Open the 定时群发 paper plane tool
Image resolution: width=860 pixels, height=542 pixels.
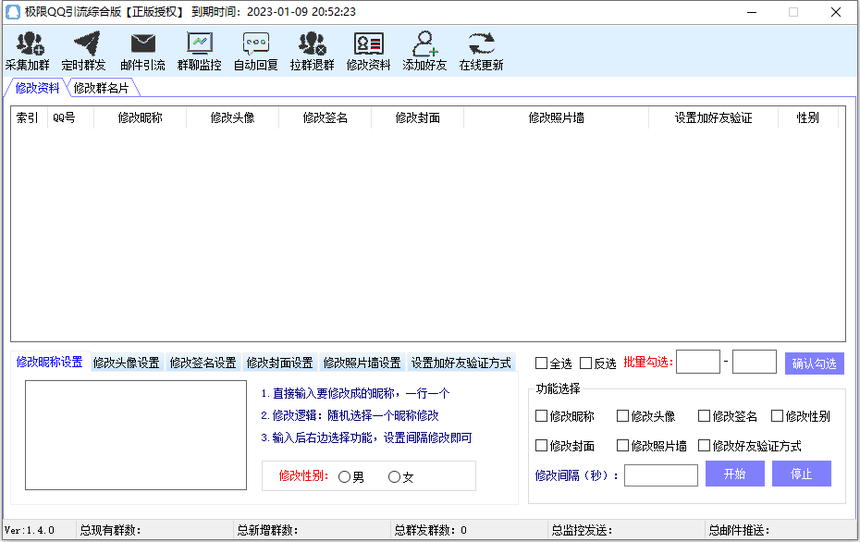[83, 51]
